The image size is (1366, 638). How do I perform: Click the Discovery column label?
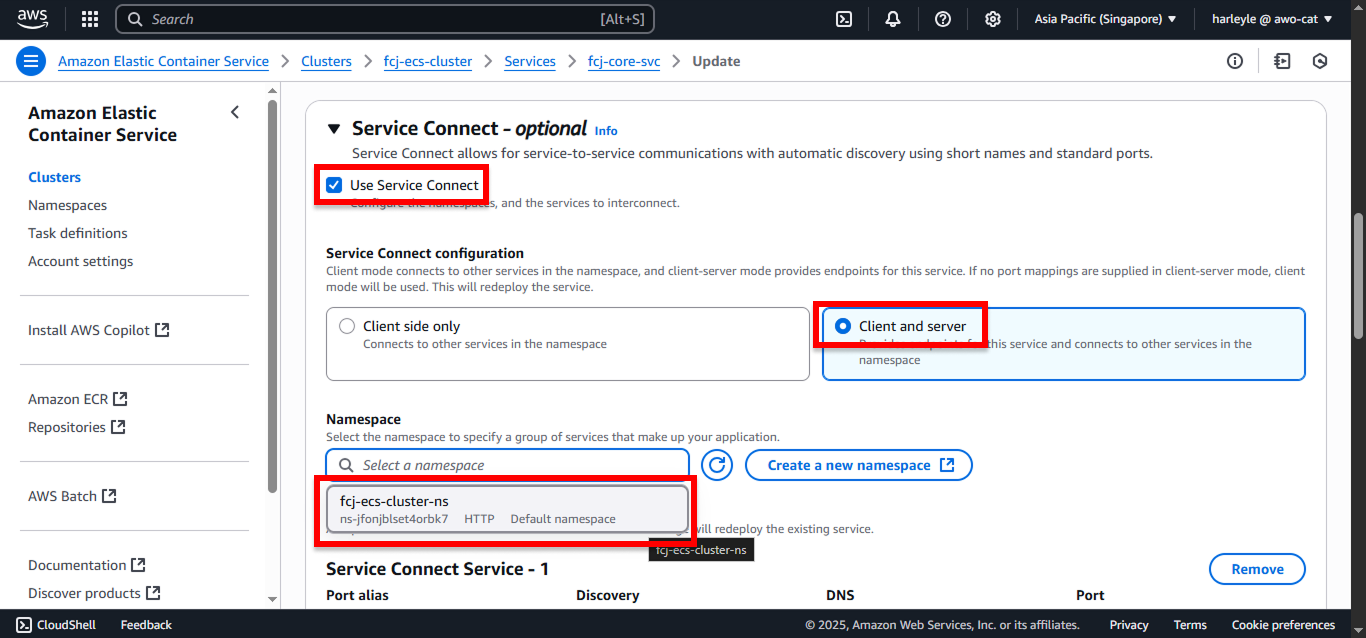point(607,595)
